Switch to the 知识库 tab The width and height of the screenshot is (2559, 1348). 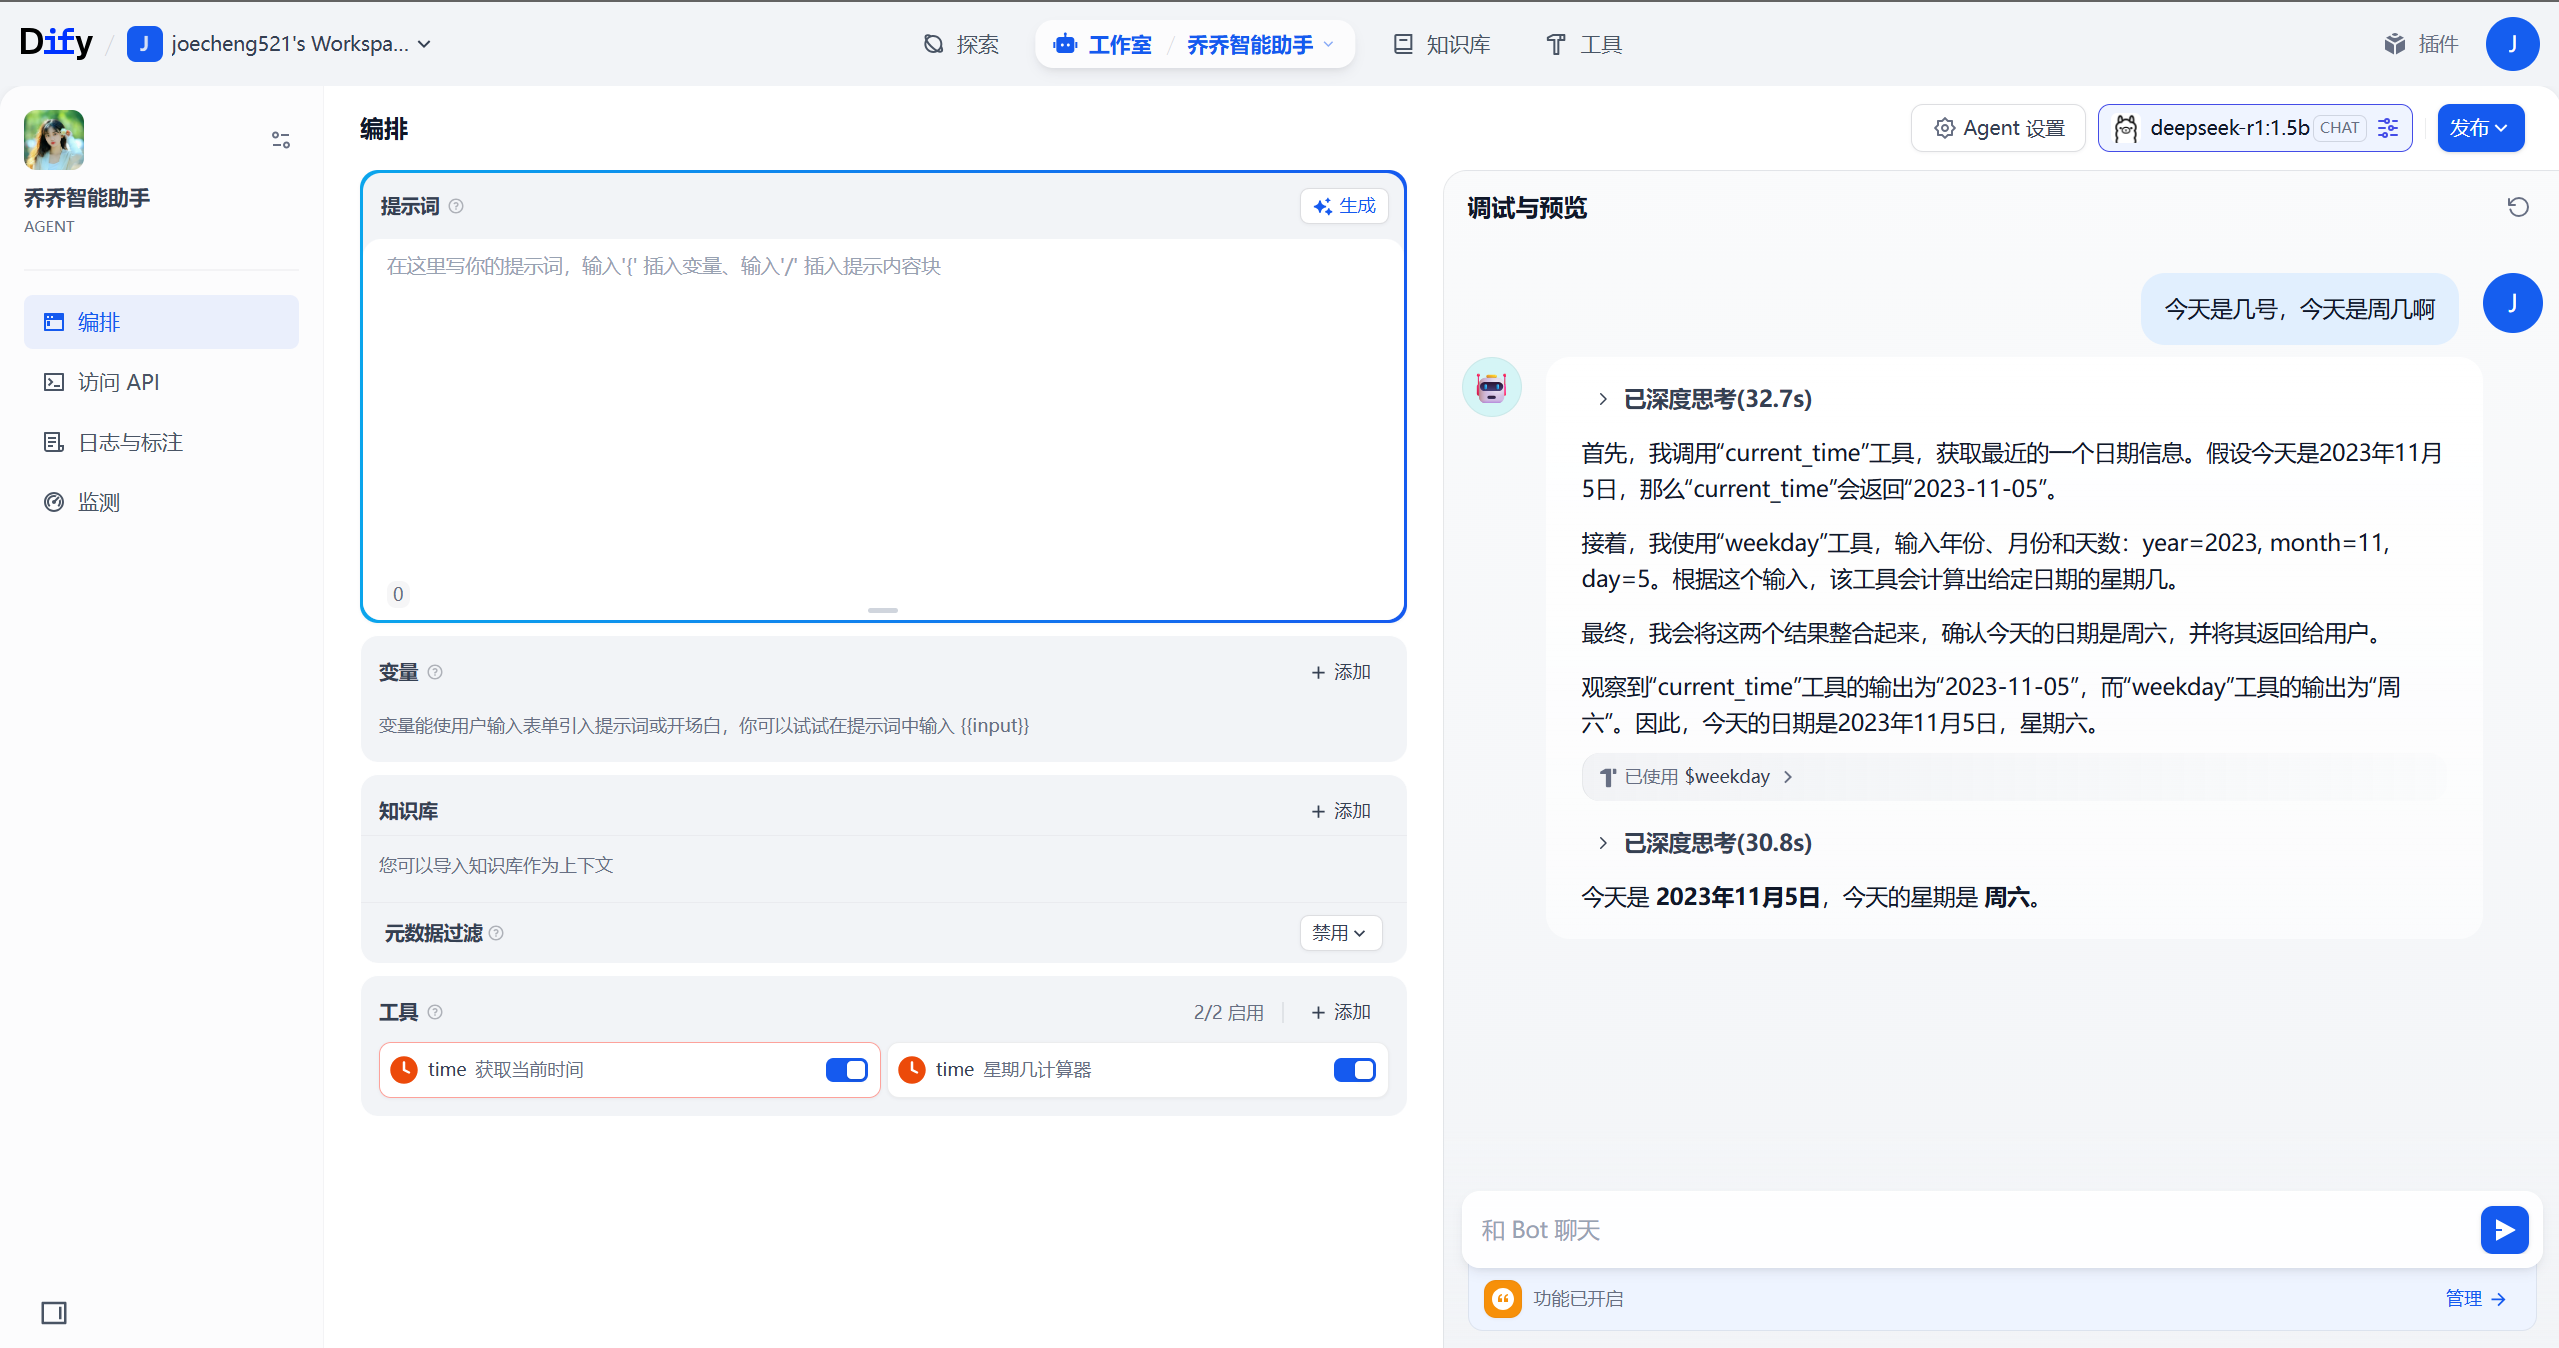(x=1441, y=44)
